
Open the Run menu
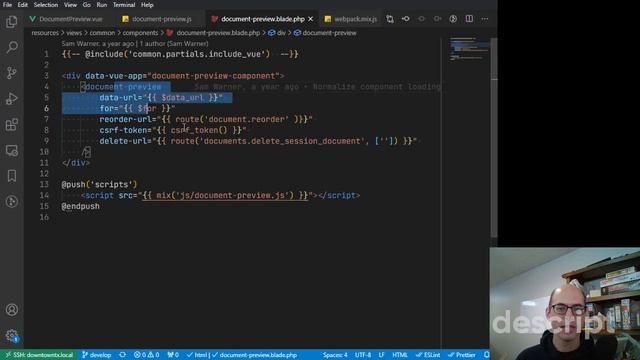coord(102,5)
